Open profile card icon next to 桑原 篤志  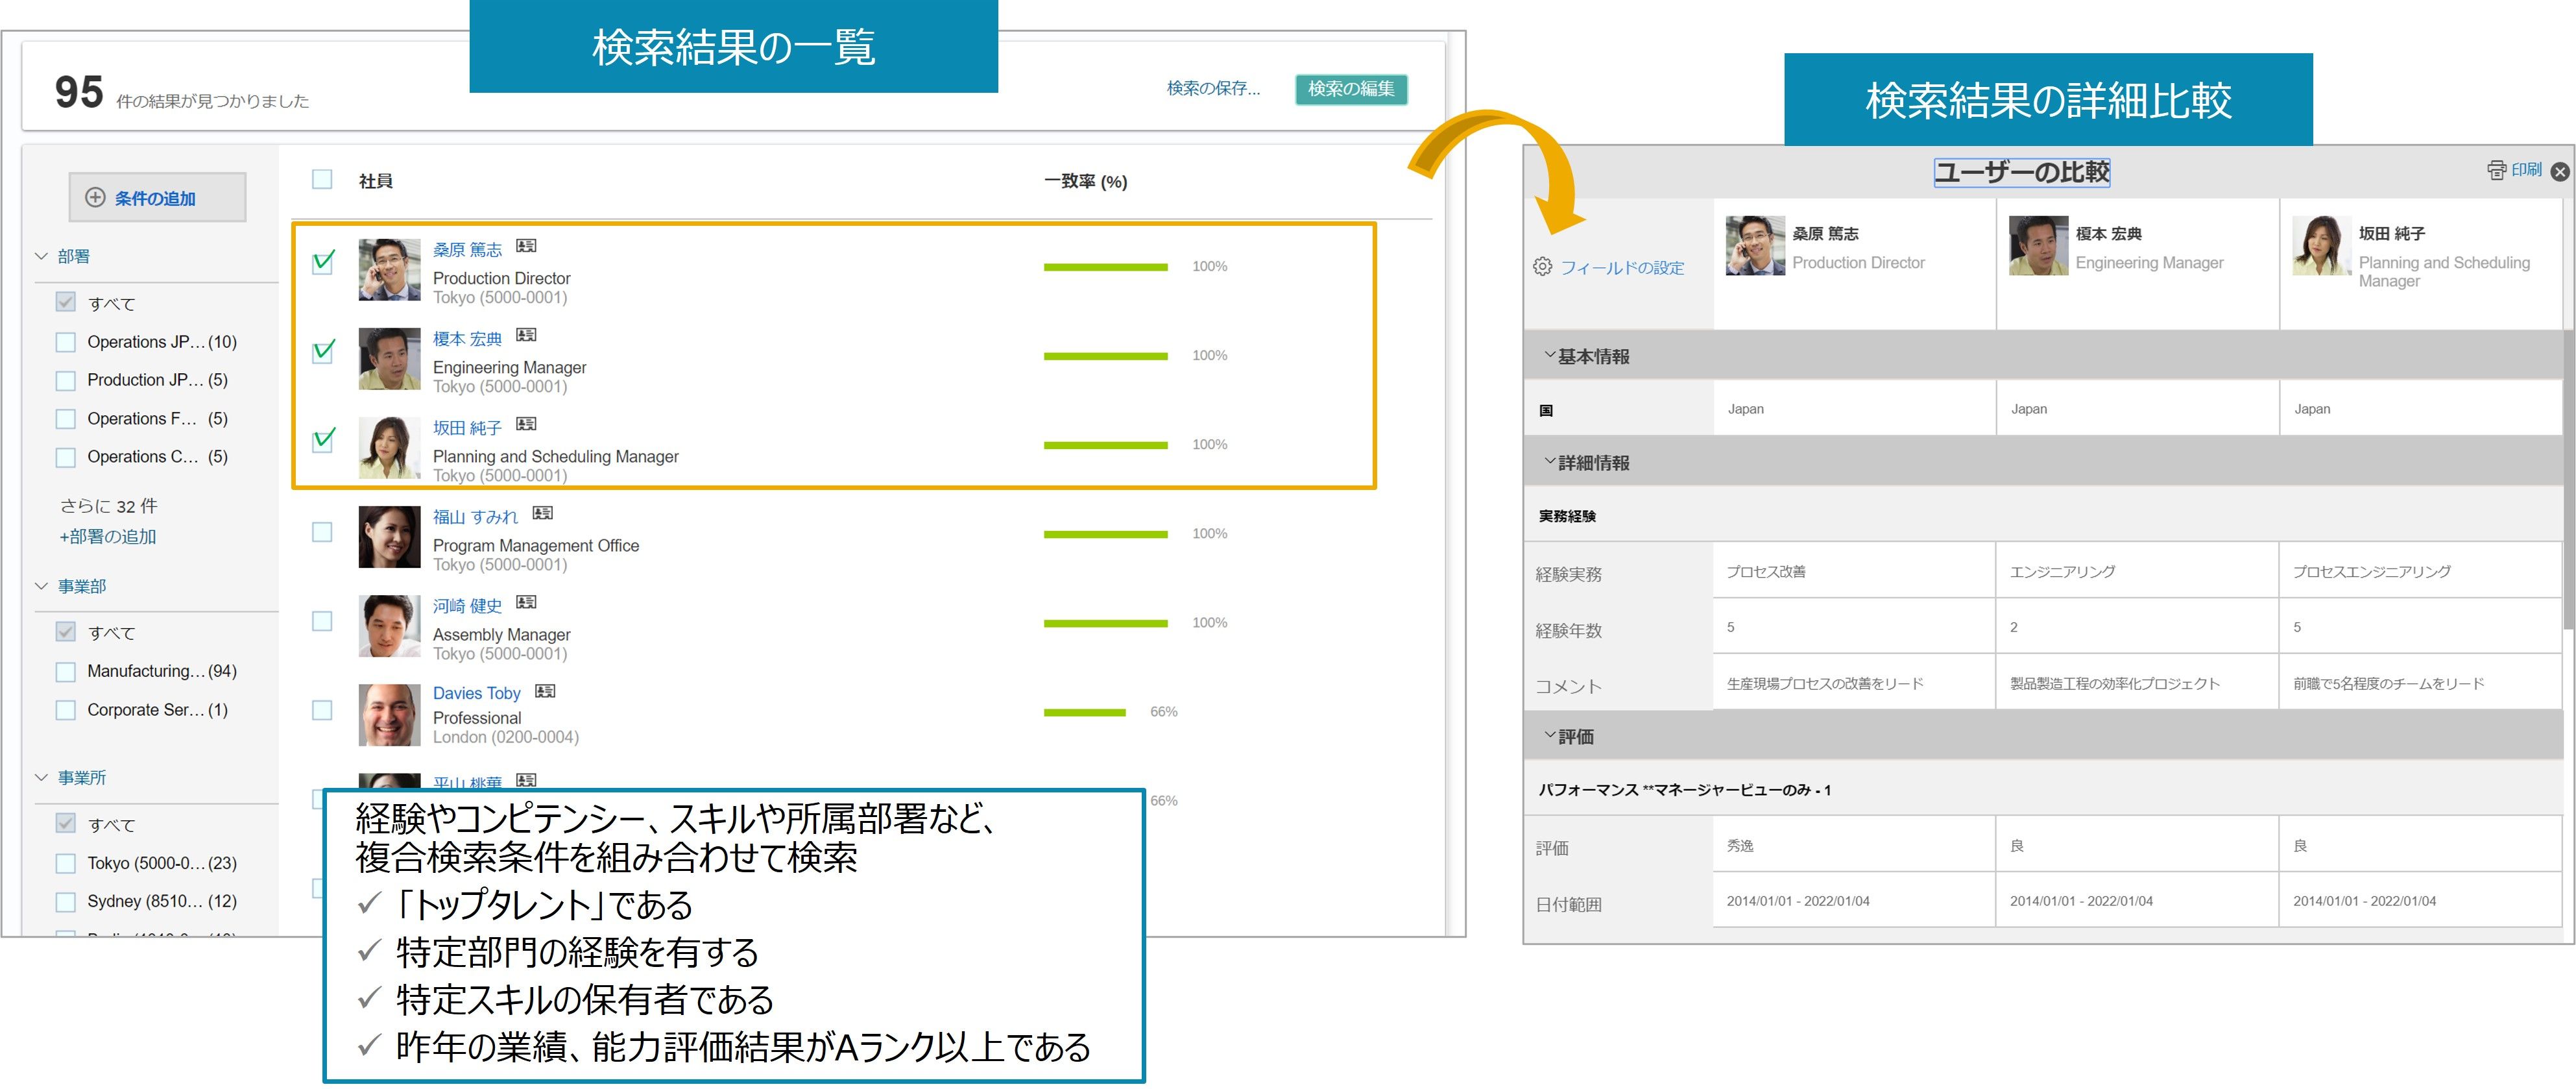tap(526, 246)
